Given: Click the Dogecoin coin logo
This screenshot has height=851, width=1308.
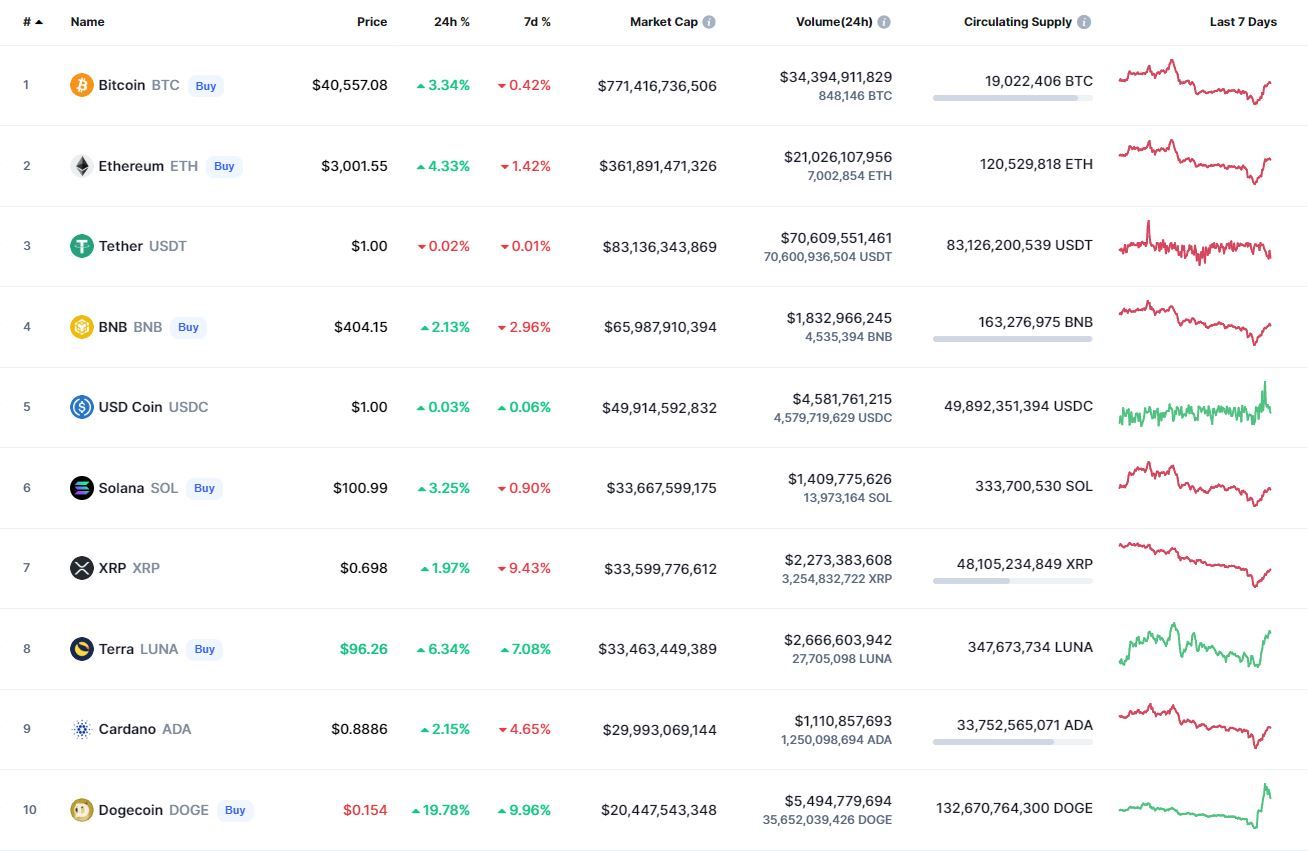Looking at the screenshot, I should tap(82, 810).
